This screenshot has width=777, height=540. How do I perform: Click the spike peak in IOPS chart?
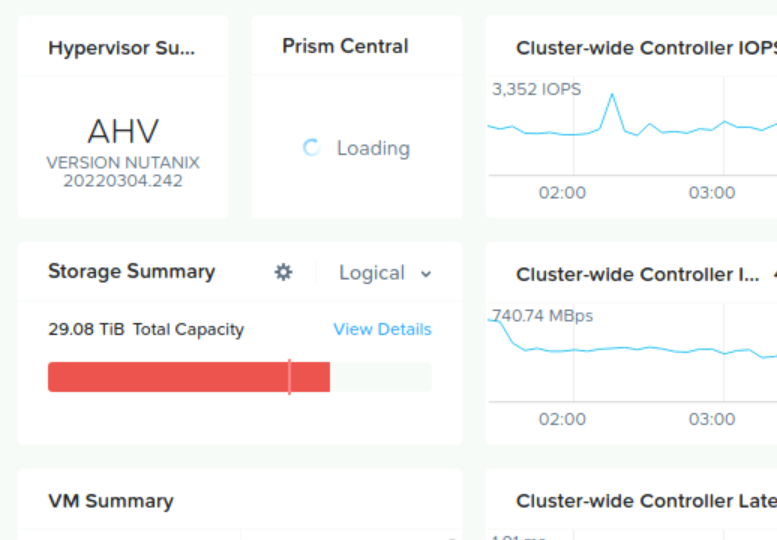click(x=612, y=95)
